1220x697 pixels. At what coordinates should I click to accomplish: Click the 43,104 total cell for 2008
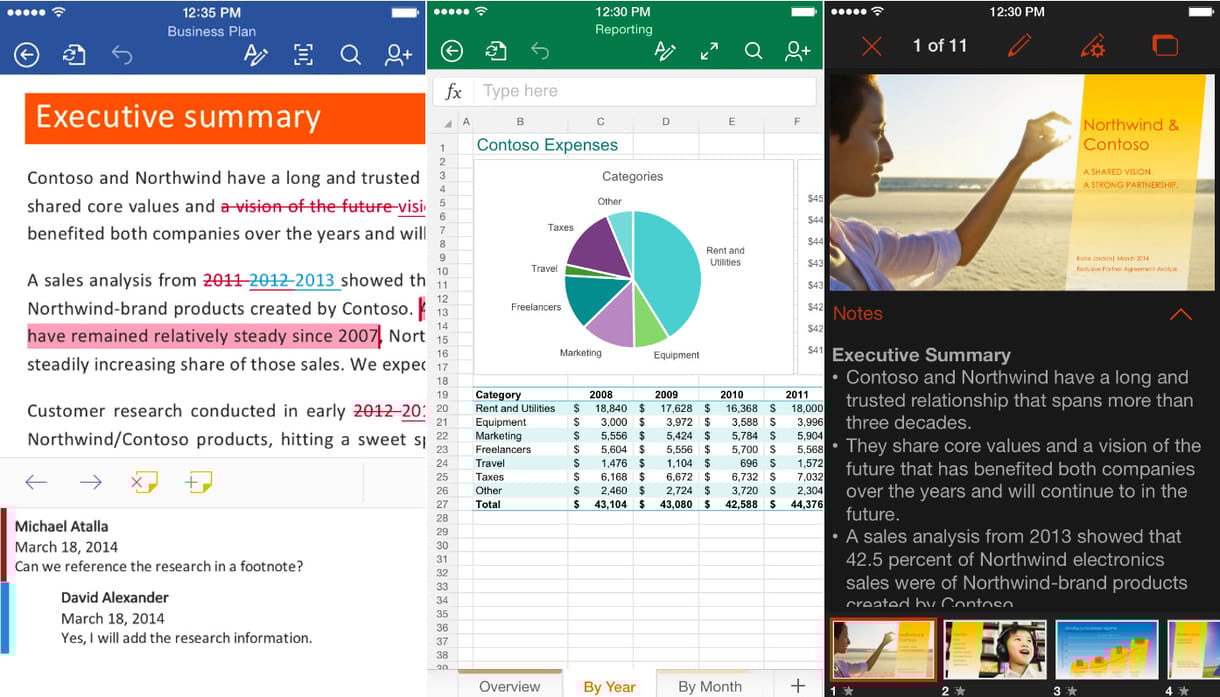[x=601, y=505]
